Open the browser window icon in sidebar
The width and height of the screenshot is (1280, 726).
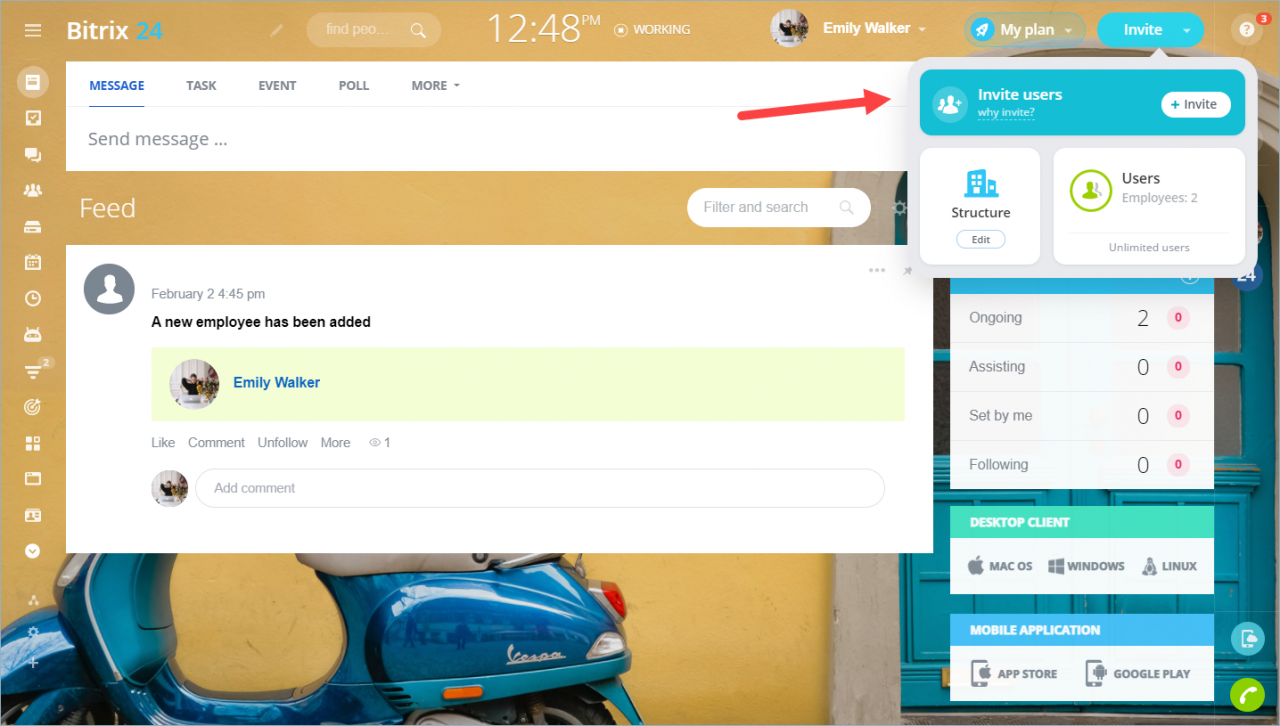[33, 479]
